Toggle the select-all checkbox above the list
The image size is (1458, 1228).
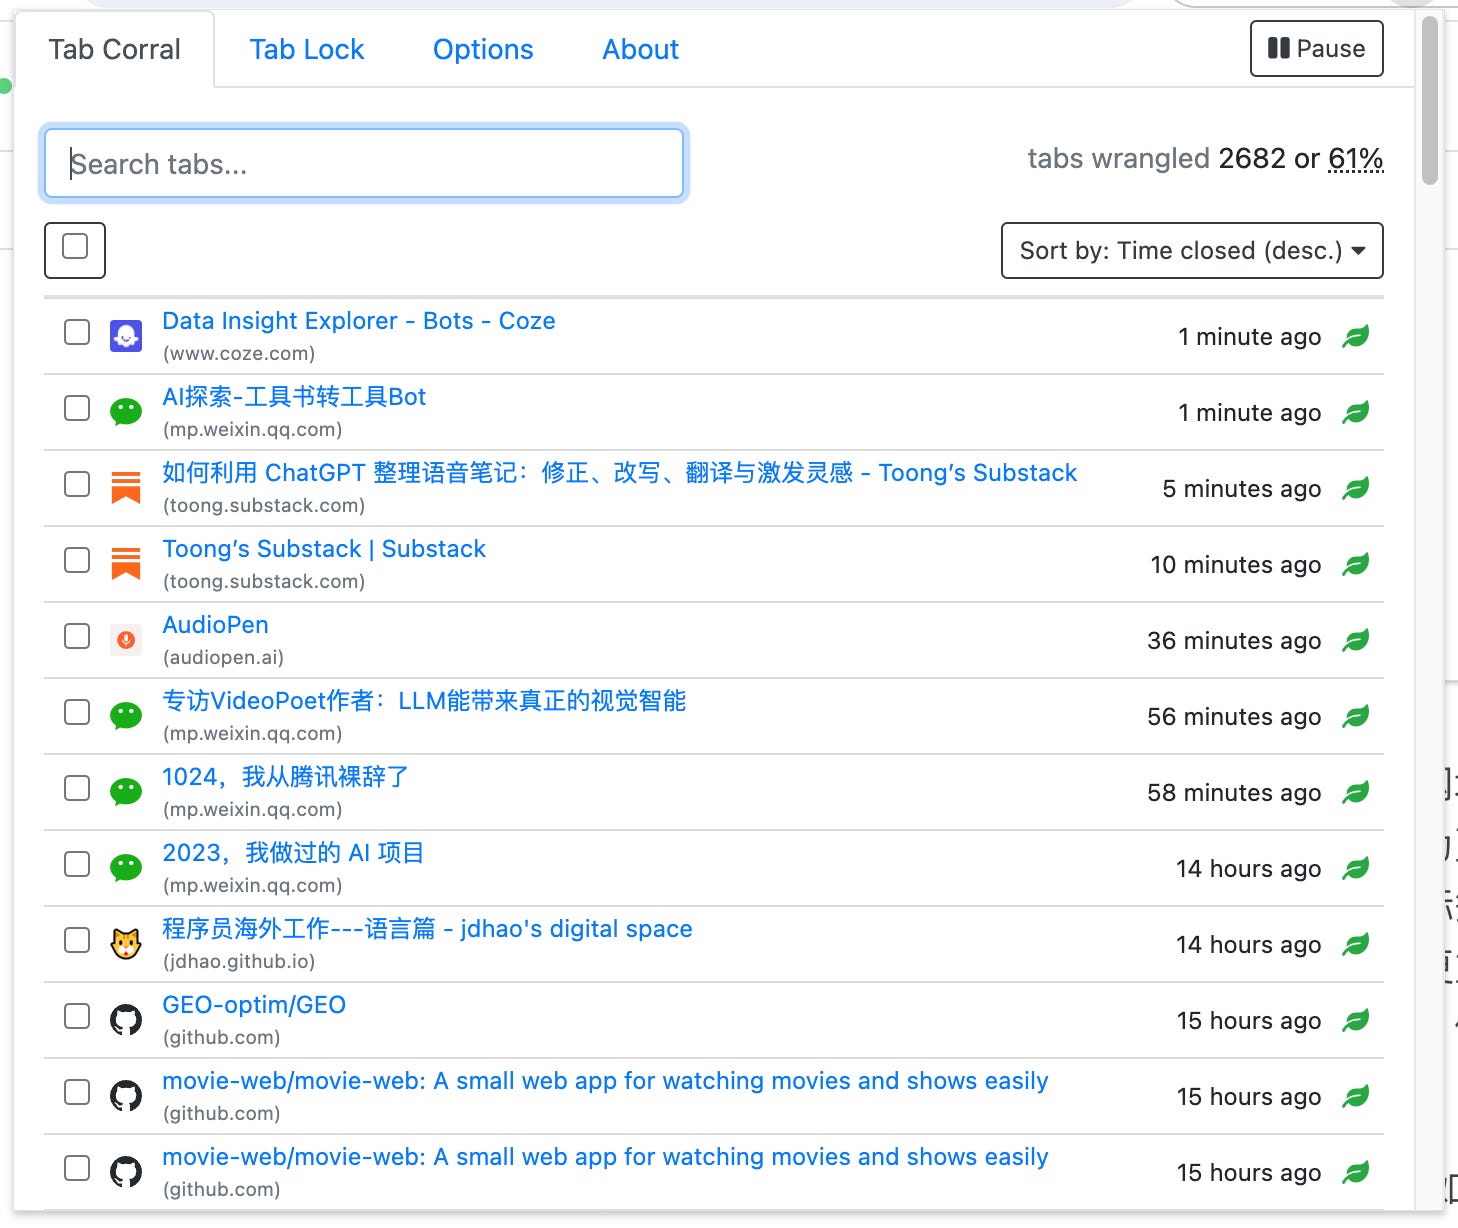point(75,251)
